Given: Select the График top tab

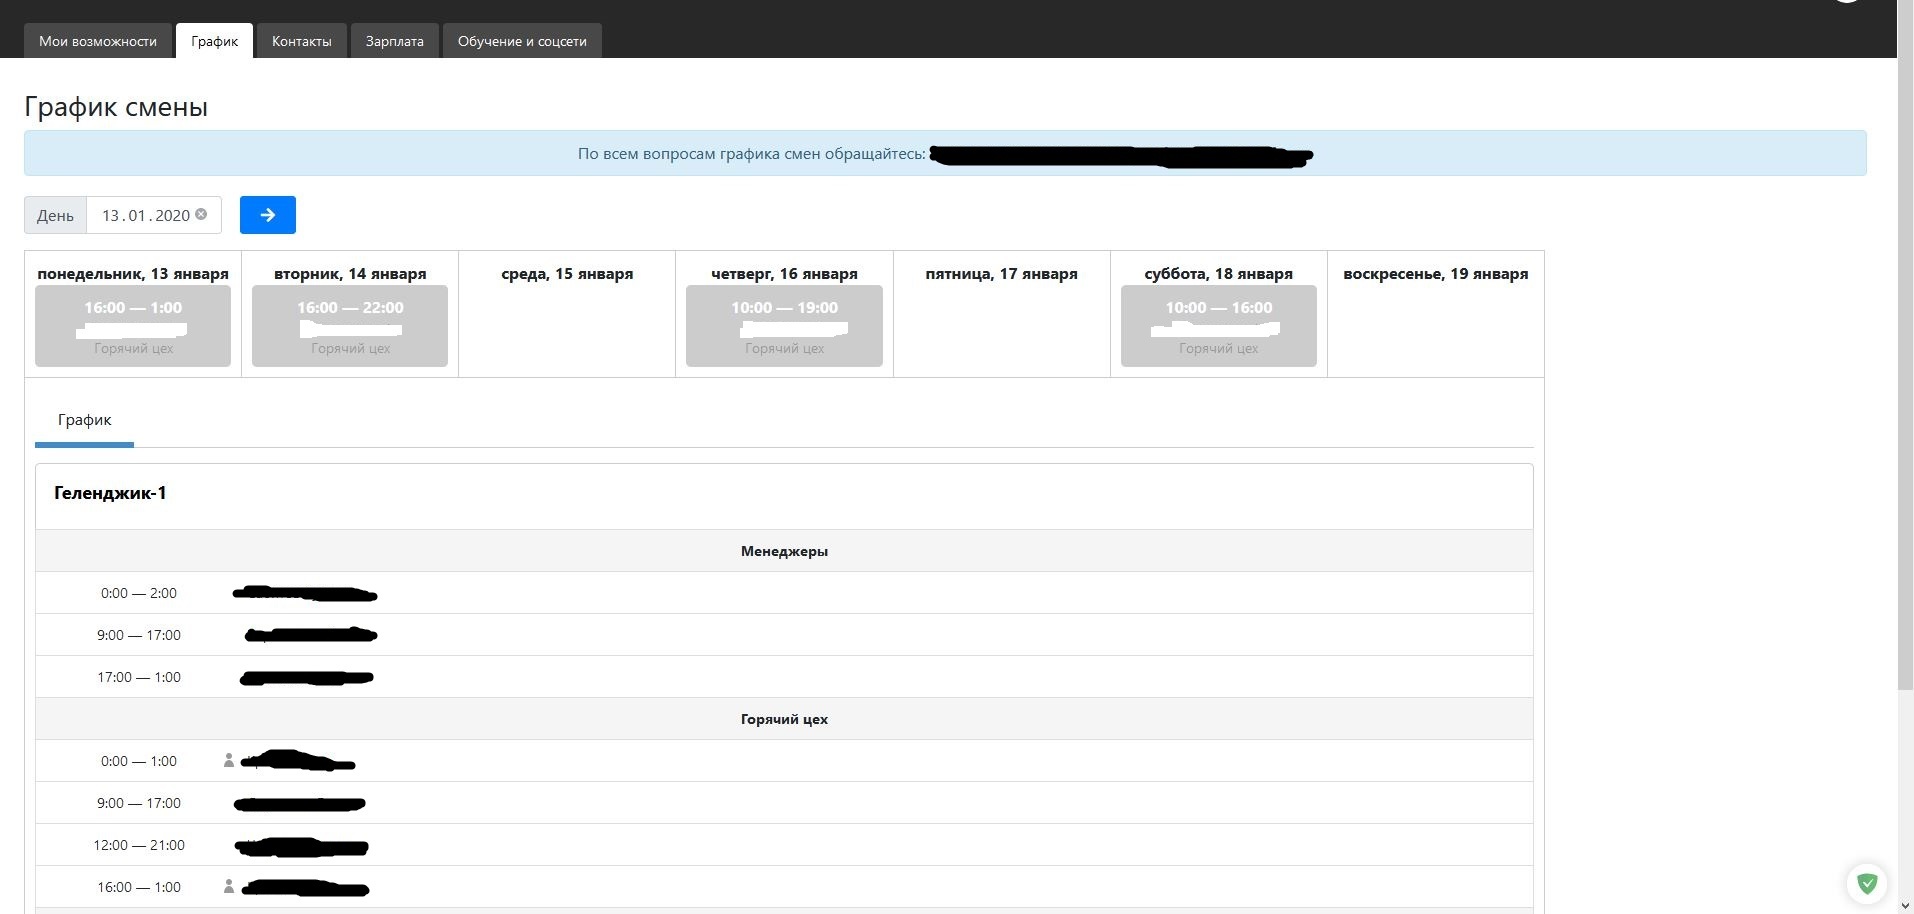Looking at the screenshot, I should coord(215,41).
